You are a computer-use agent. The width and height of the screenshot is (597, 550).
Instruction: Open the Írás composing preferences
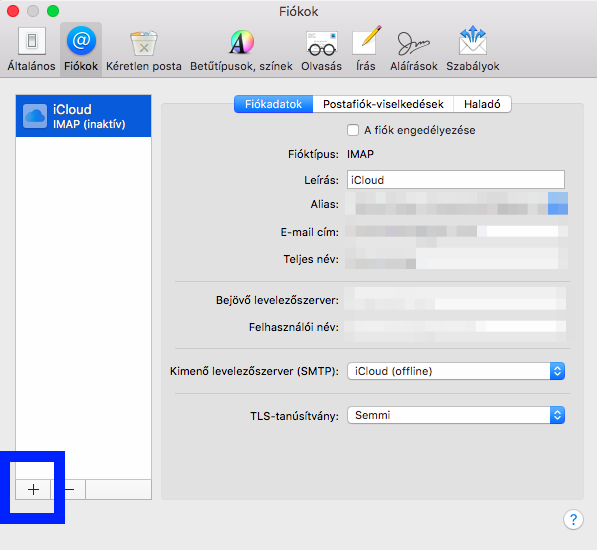(x=366, y=49)
